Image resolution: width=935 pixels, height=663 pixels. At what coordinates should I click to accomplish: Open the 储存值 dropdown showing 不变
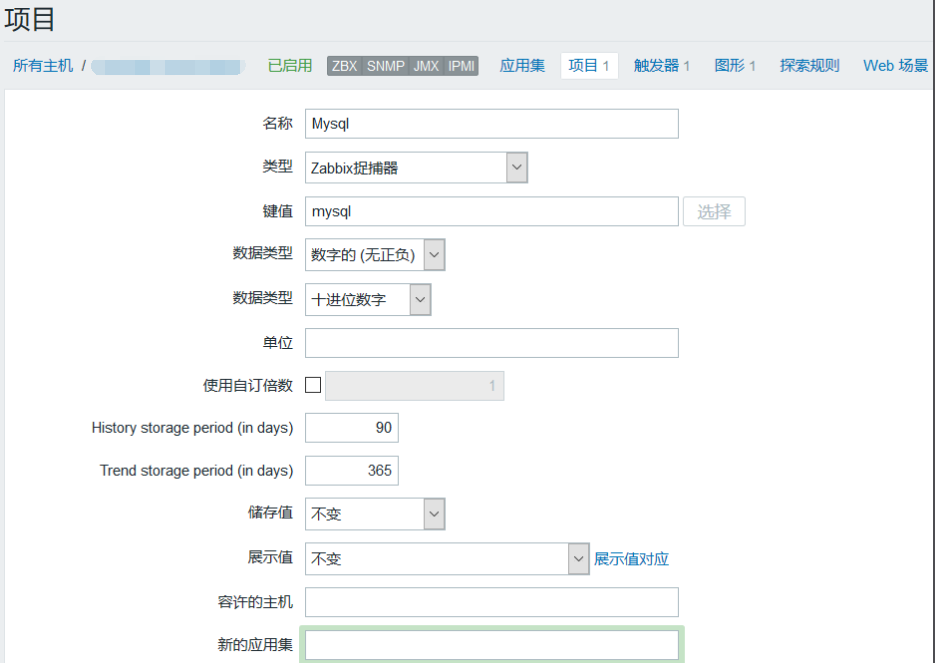pos(434,513)
